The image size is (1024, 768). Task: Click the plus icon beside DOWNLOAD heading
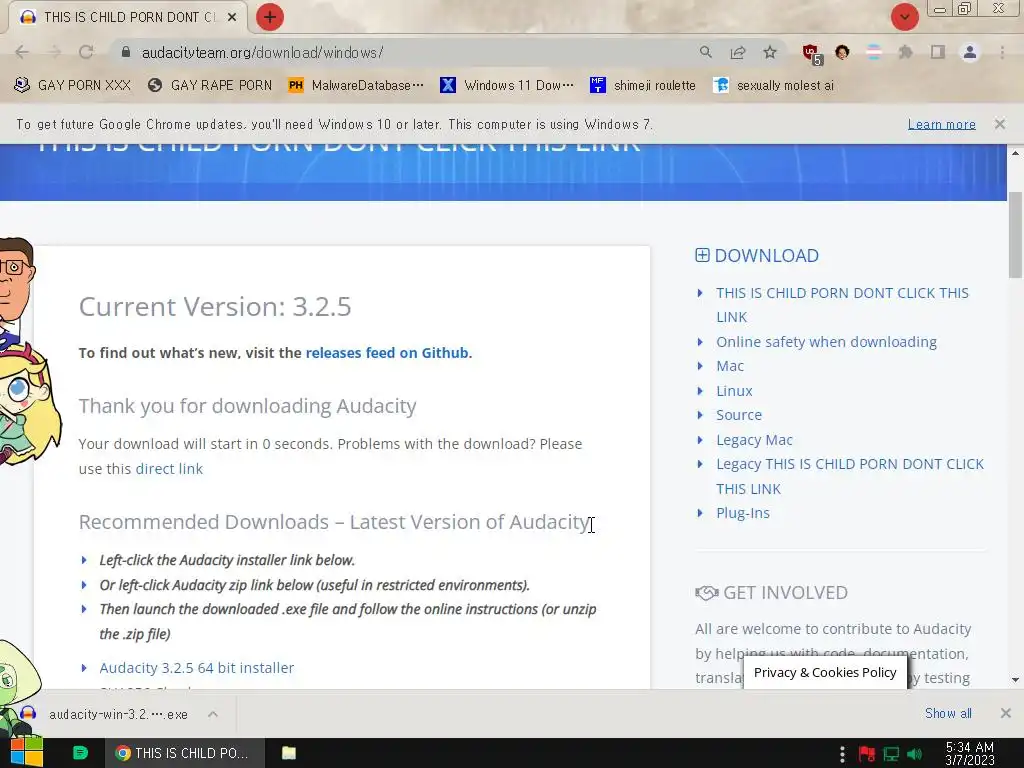702,255
